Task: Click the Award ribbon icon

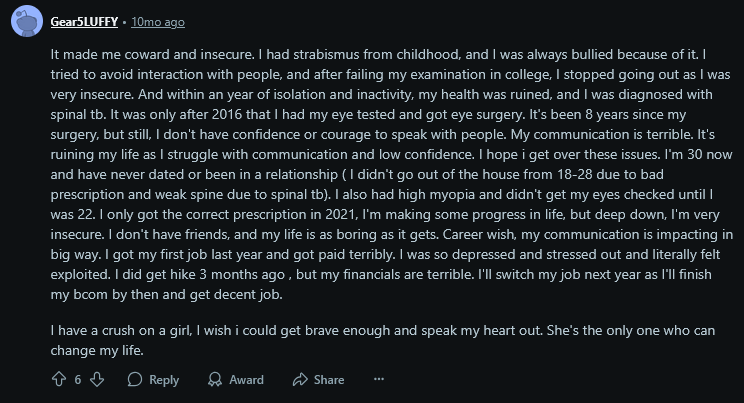Action: click(215, 379)
